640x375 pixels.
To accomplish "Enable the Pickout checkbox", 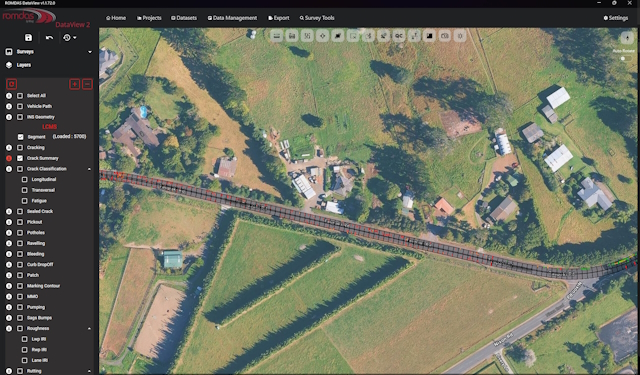I will pos(20,222).
